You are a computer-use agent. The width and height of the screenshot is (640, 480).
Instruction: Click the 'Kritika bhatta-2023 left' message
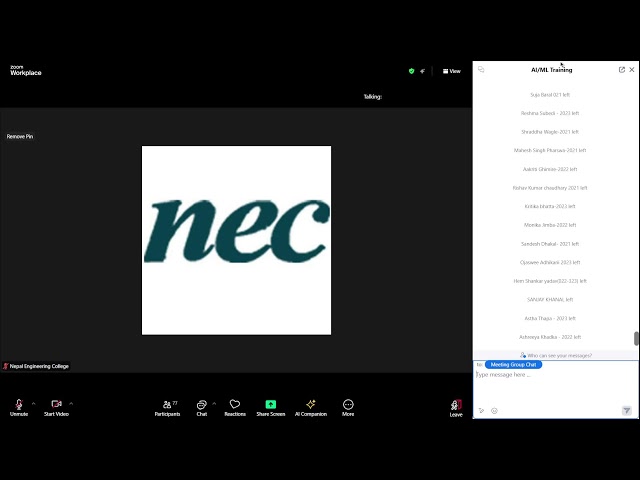coord(550,206)
